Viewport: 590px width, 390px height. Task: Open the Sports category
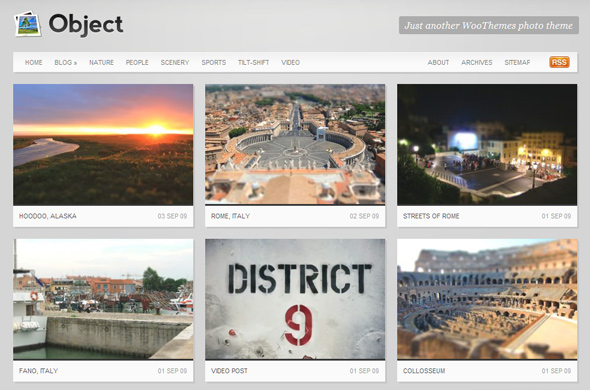213,62
